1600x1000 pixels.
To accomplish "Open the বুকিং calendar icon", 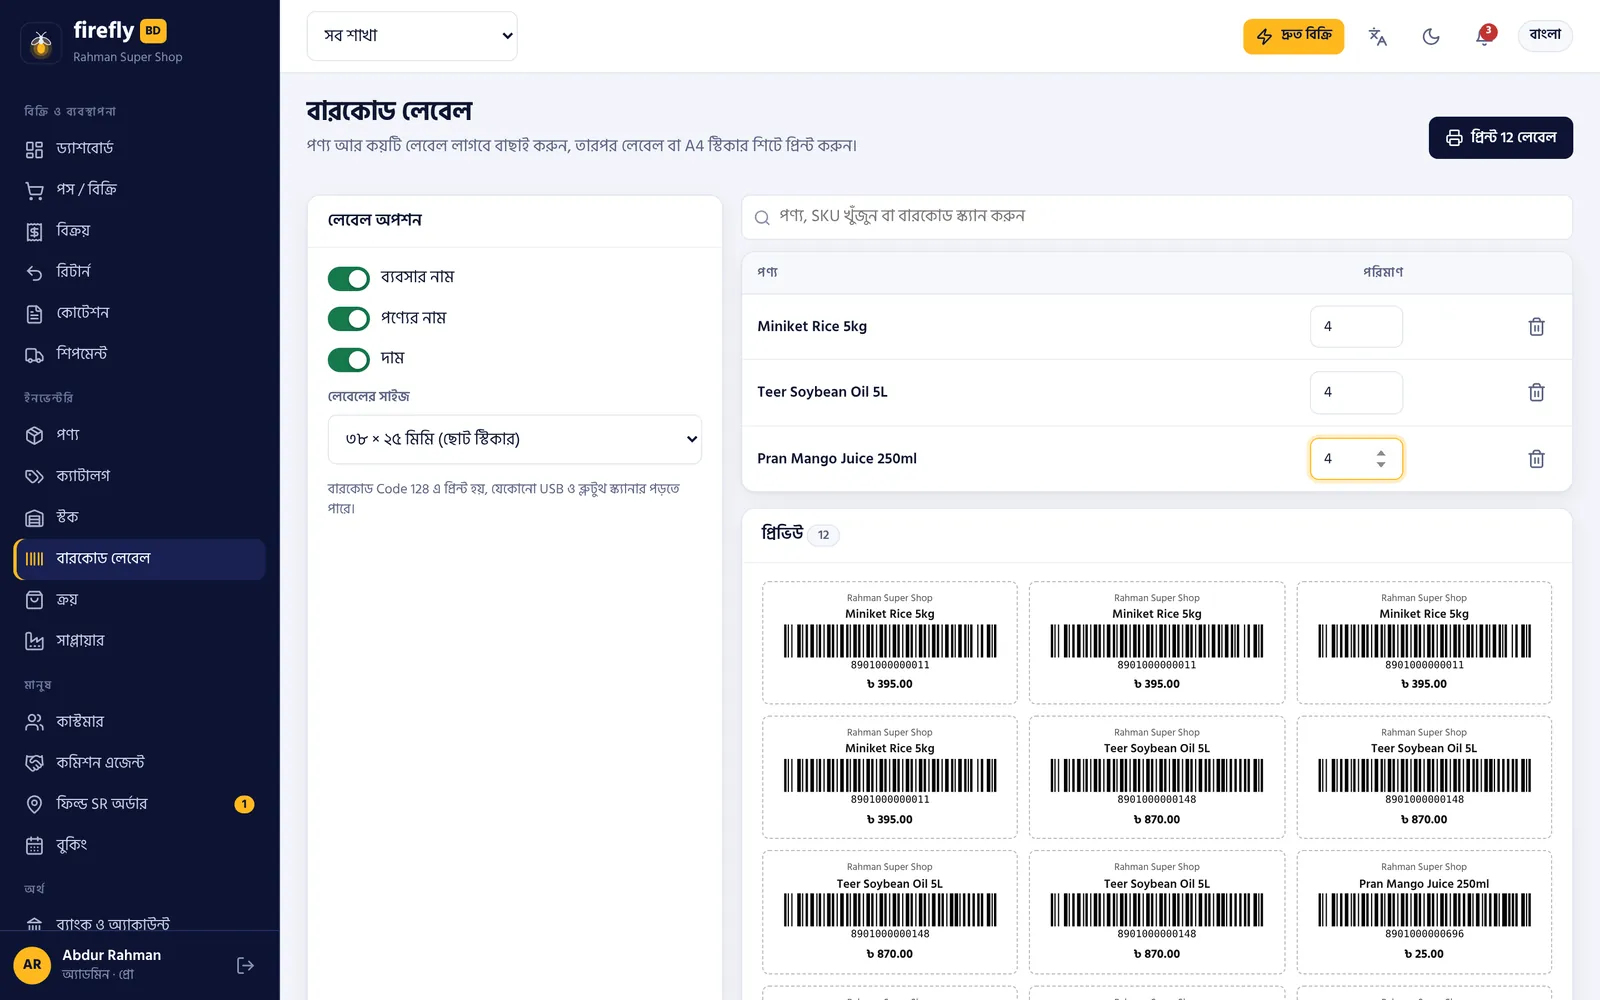I will click(x=34, y=845).
